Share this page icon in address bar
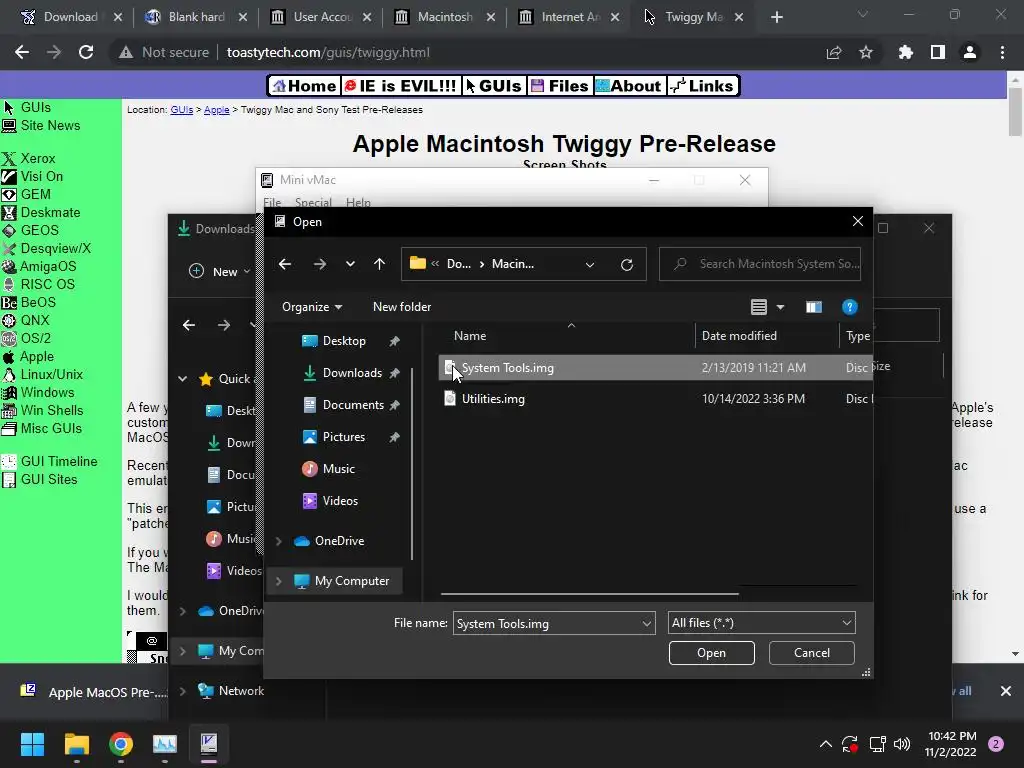1024x768 pixels. pos(834,53)
